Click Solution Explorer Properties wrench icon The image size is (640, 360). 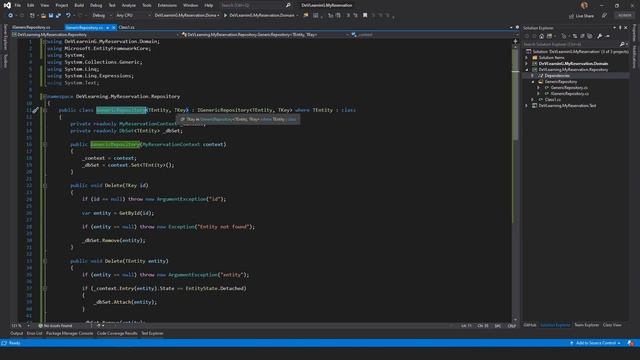click(600, 36)
